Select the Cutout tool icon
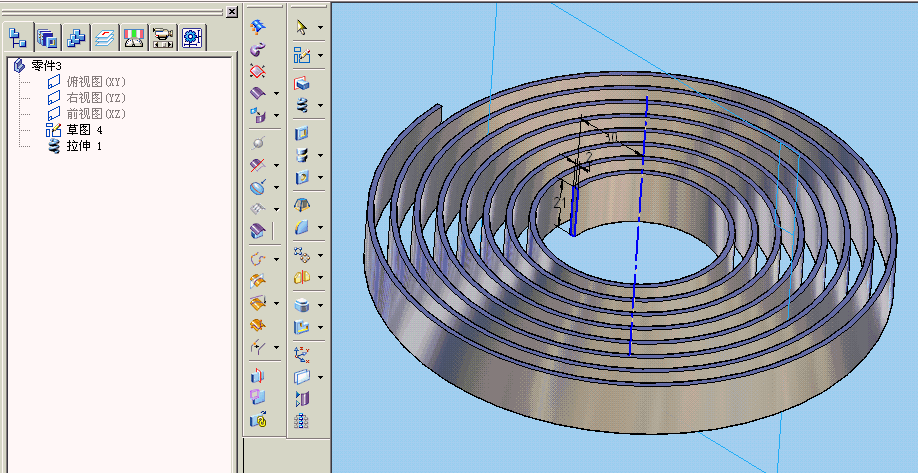This screenshot has height=473, width=918. [302, 133]
